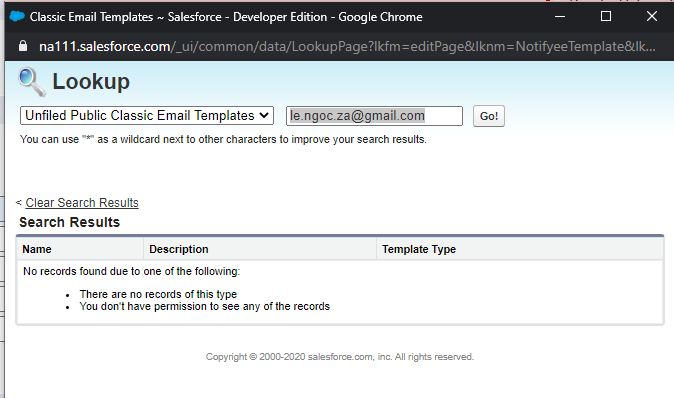The width and height of the screenshot is (674, 398).
Task: Click 'There are no records of this type'
Action: click(158, 294)
